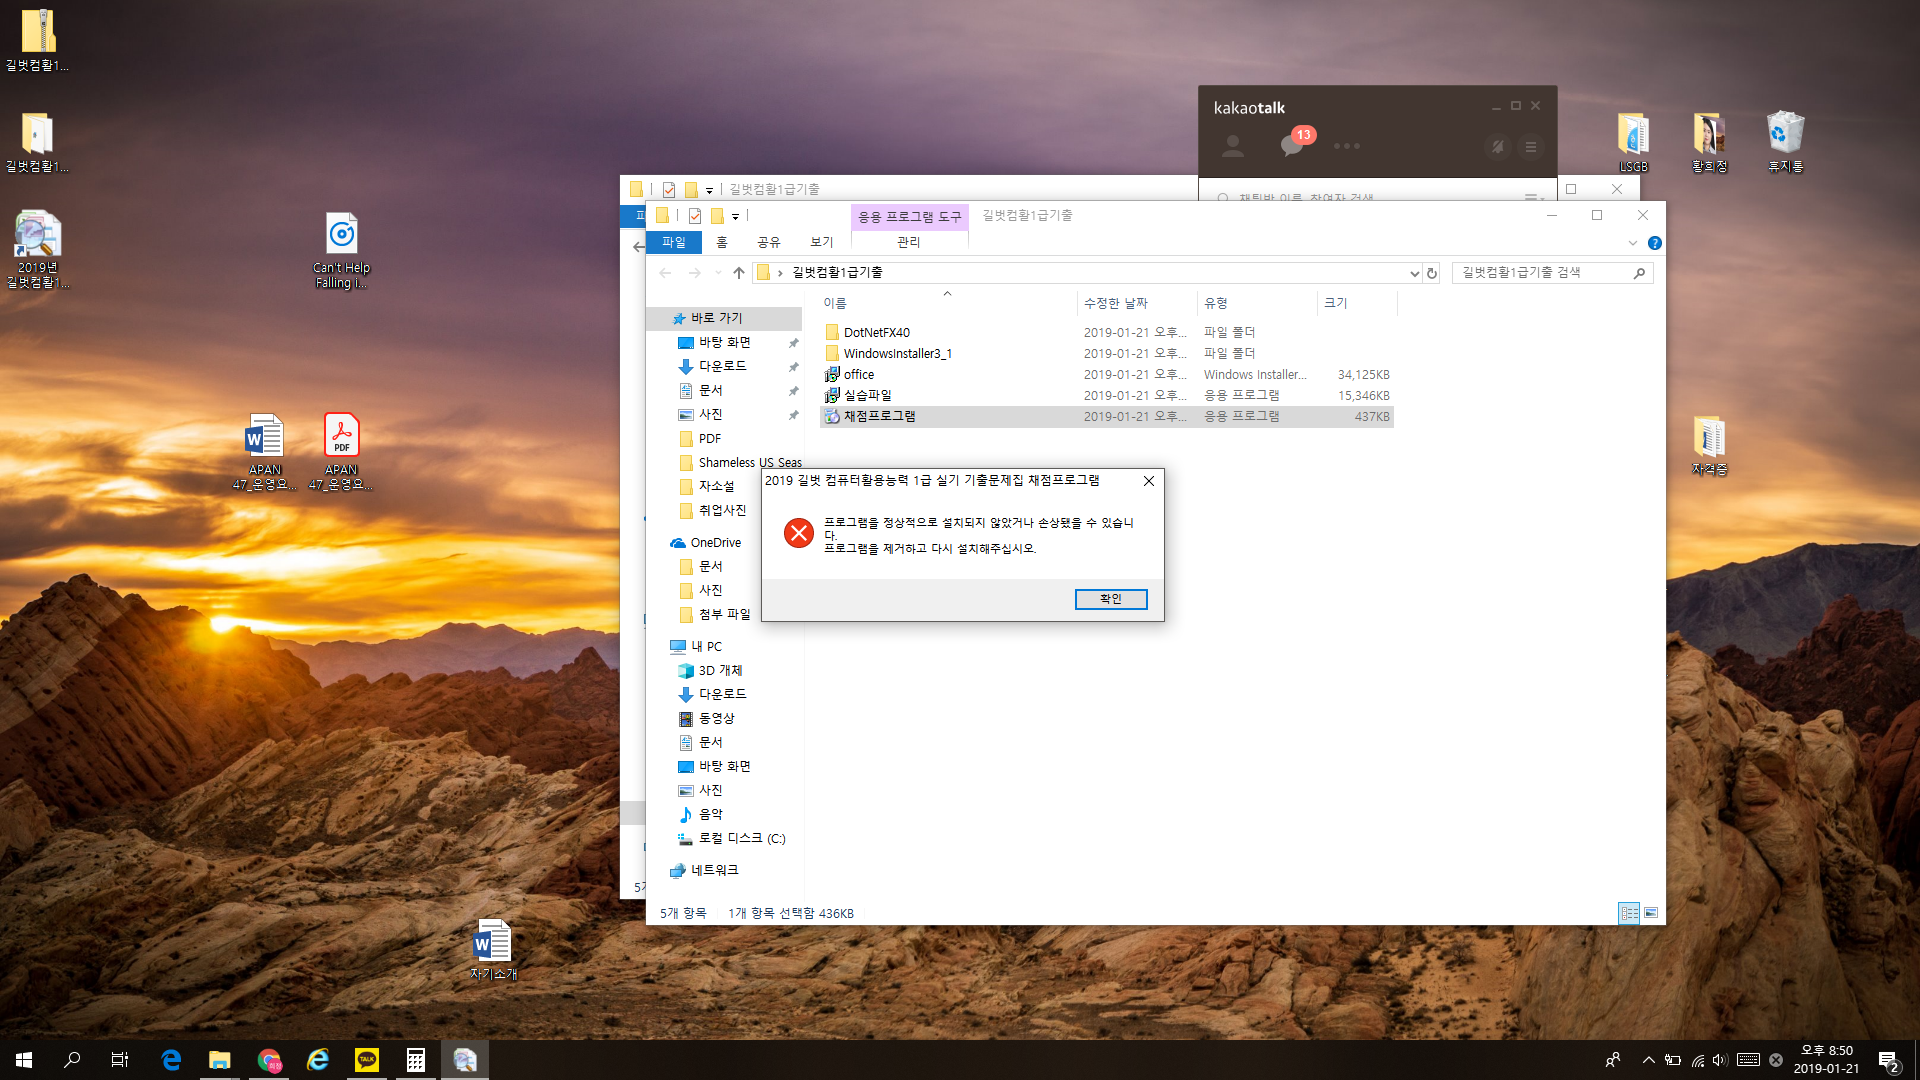Open the DotNetFX40 folder

[x=876, y=332]
